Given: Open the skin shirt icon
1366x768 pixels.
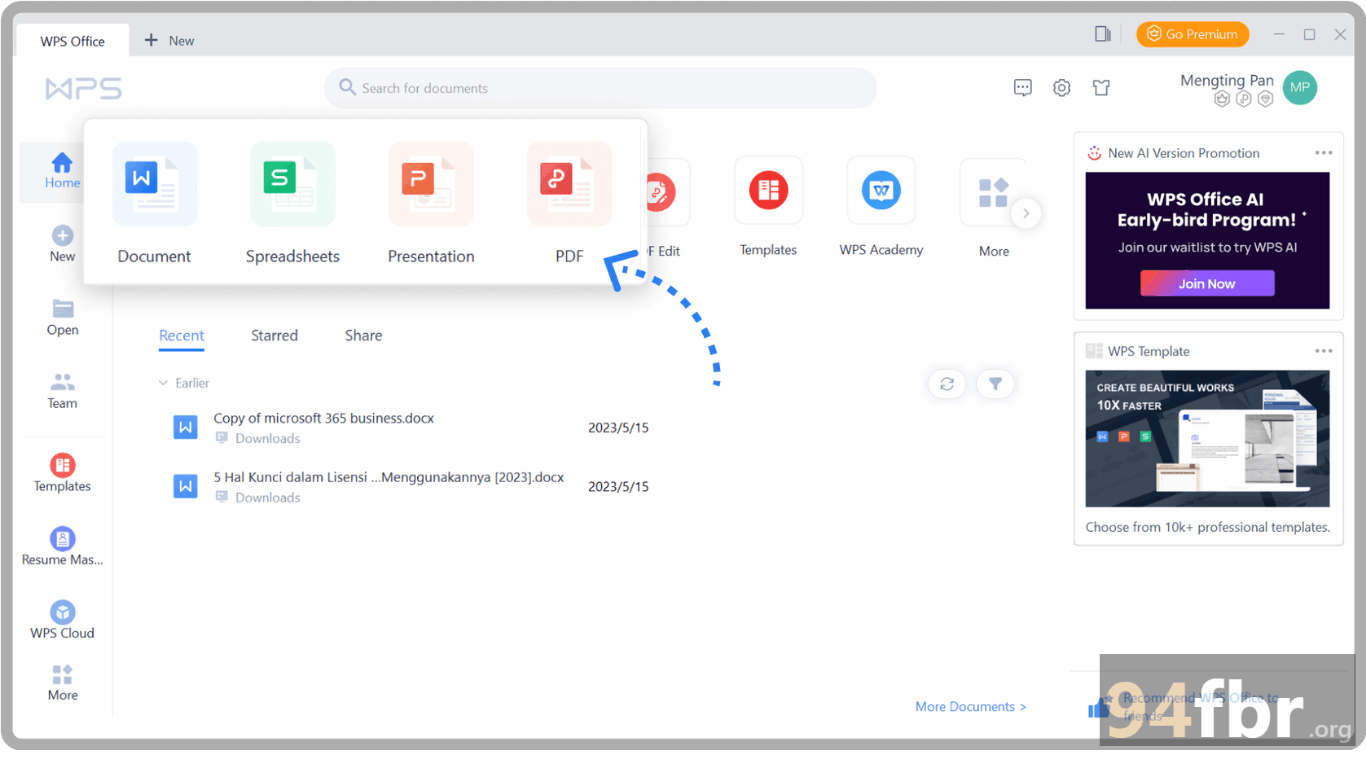Looking at the screenshot, I should coord(1101,88).
